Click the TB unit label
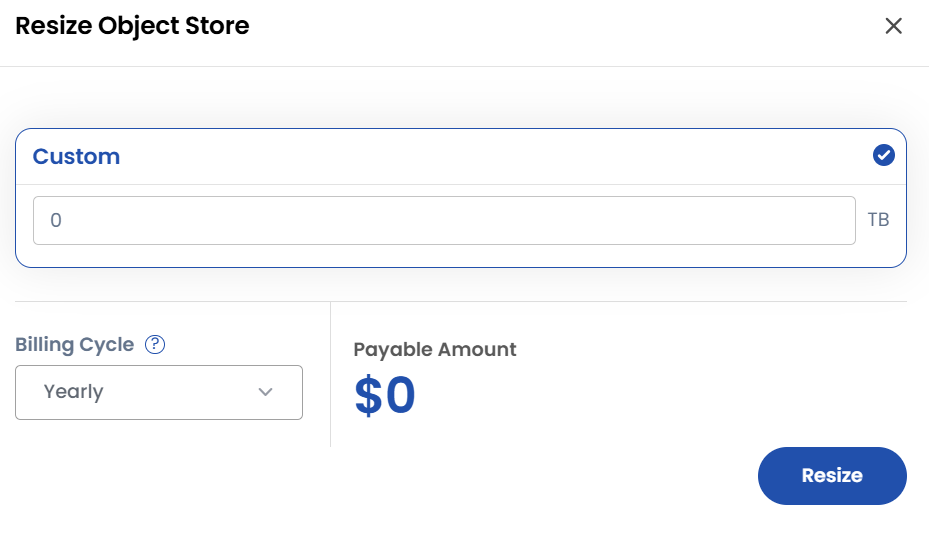929x533 pixels. coord(878,220)
